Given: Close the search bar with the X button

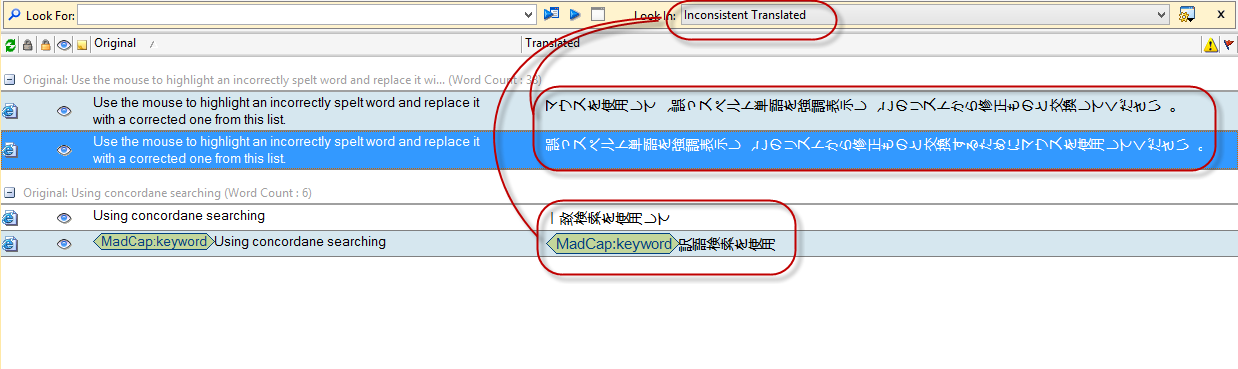Looking at the screenshot, I should point(1221,14).
